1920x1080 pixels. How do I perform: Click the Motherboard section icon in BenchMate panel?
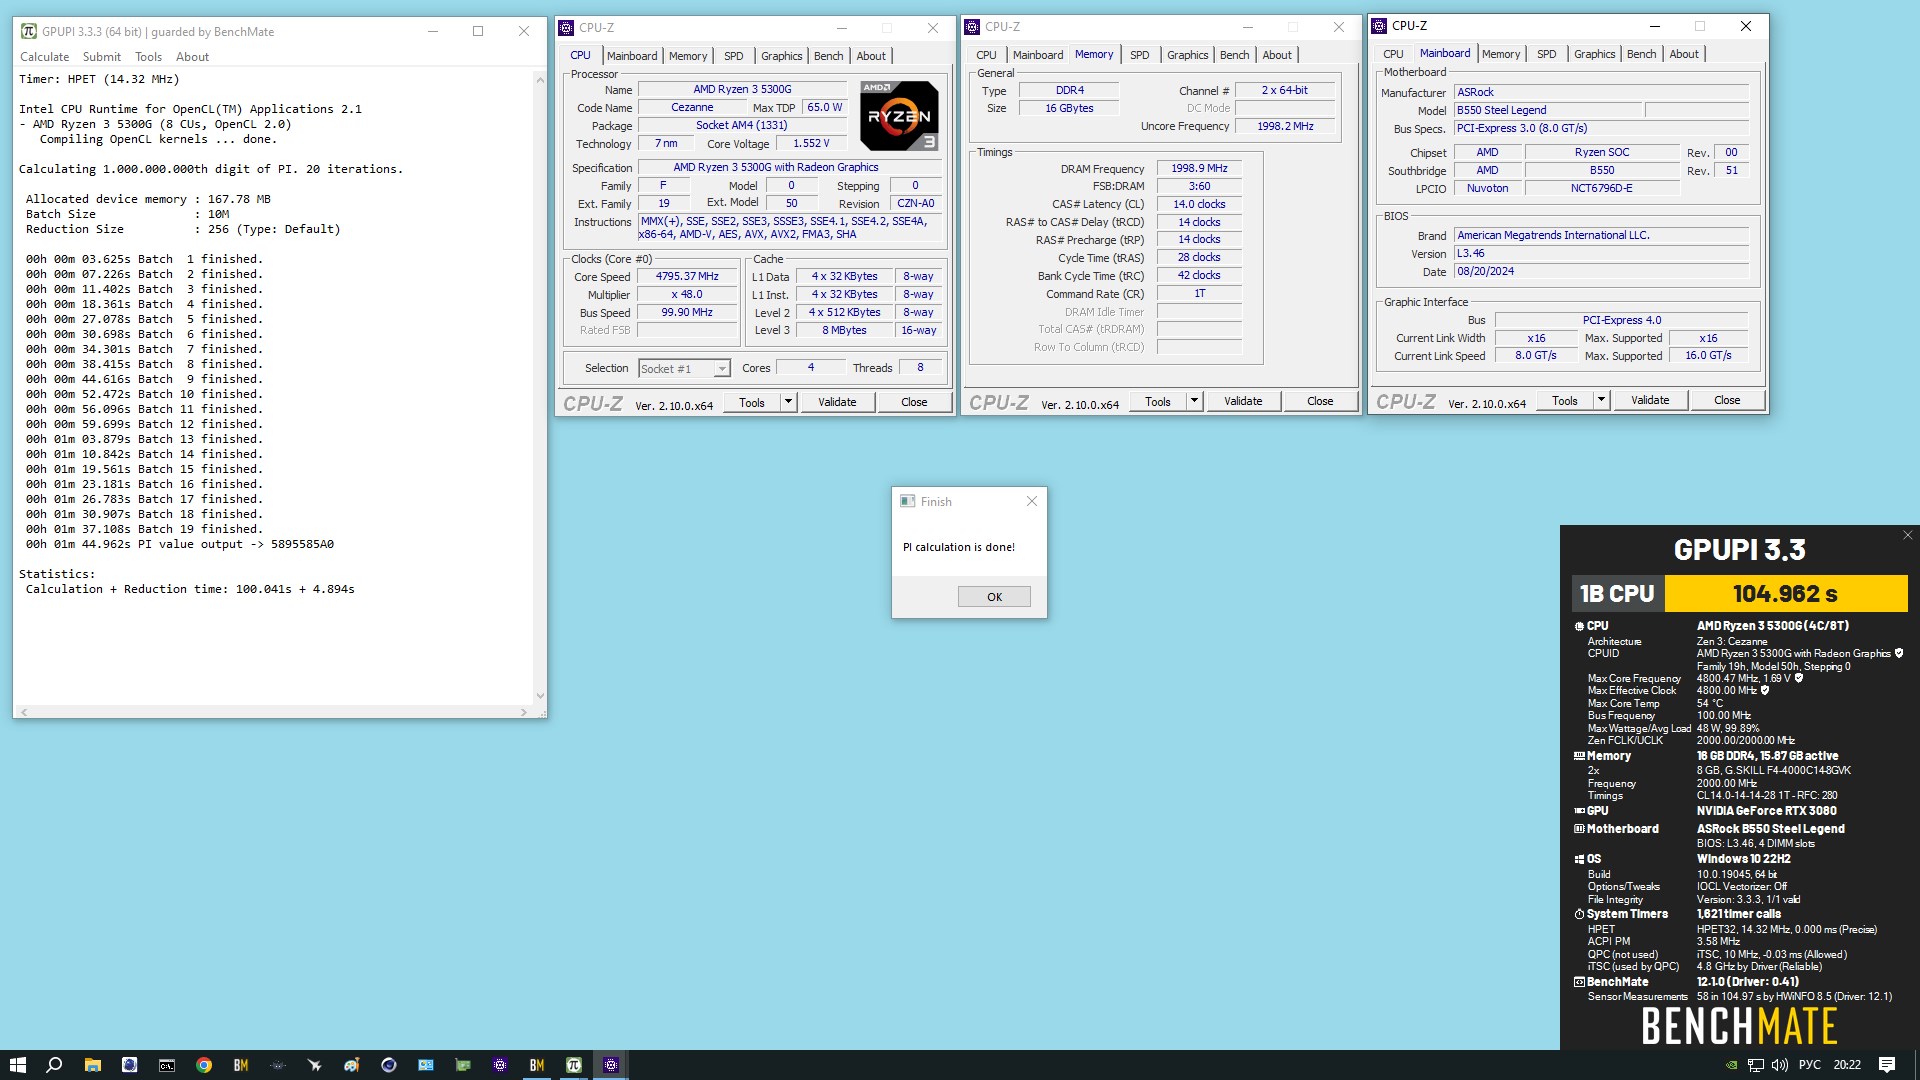[1580, 829]
